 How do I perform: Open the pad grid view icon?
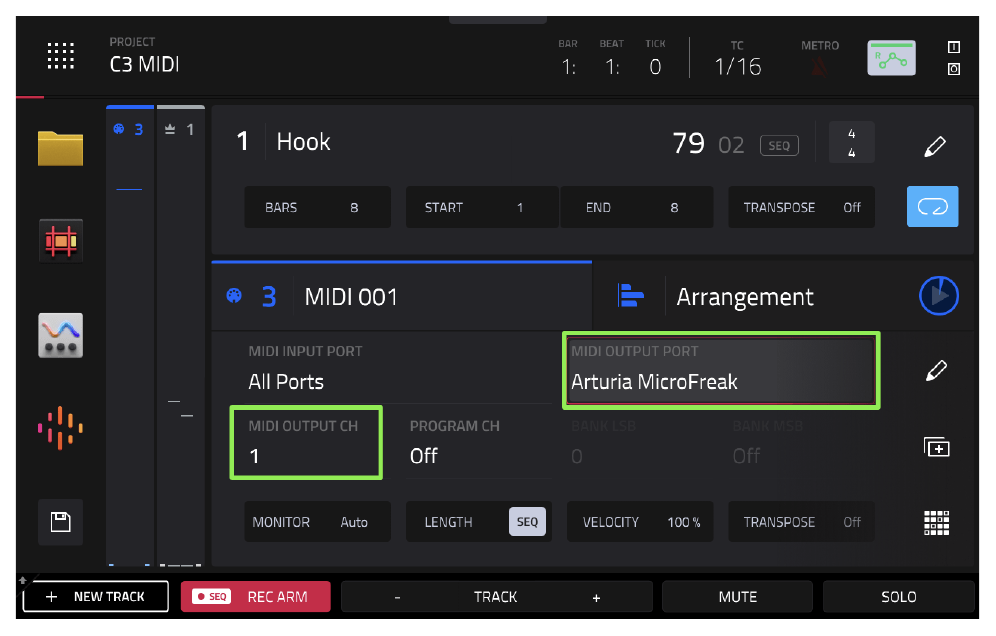click(936, 523)
